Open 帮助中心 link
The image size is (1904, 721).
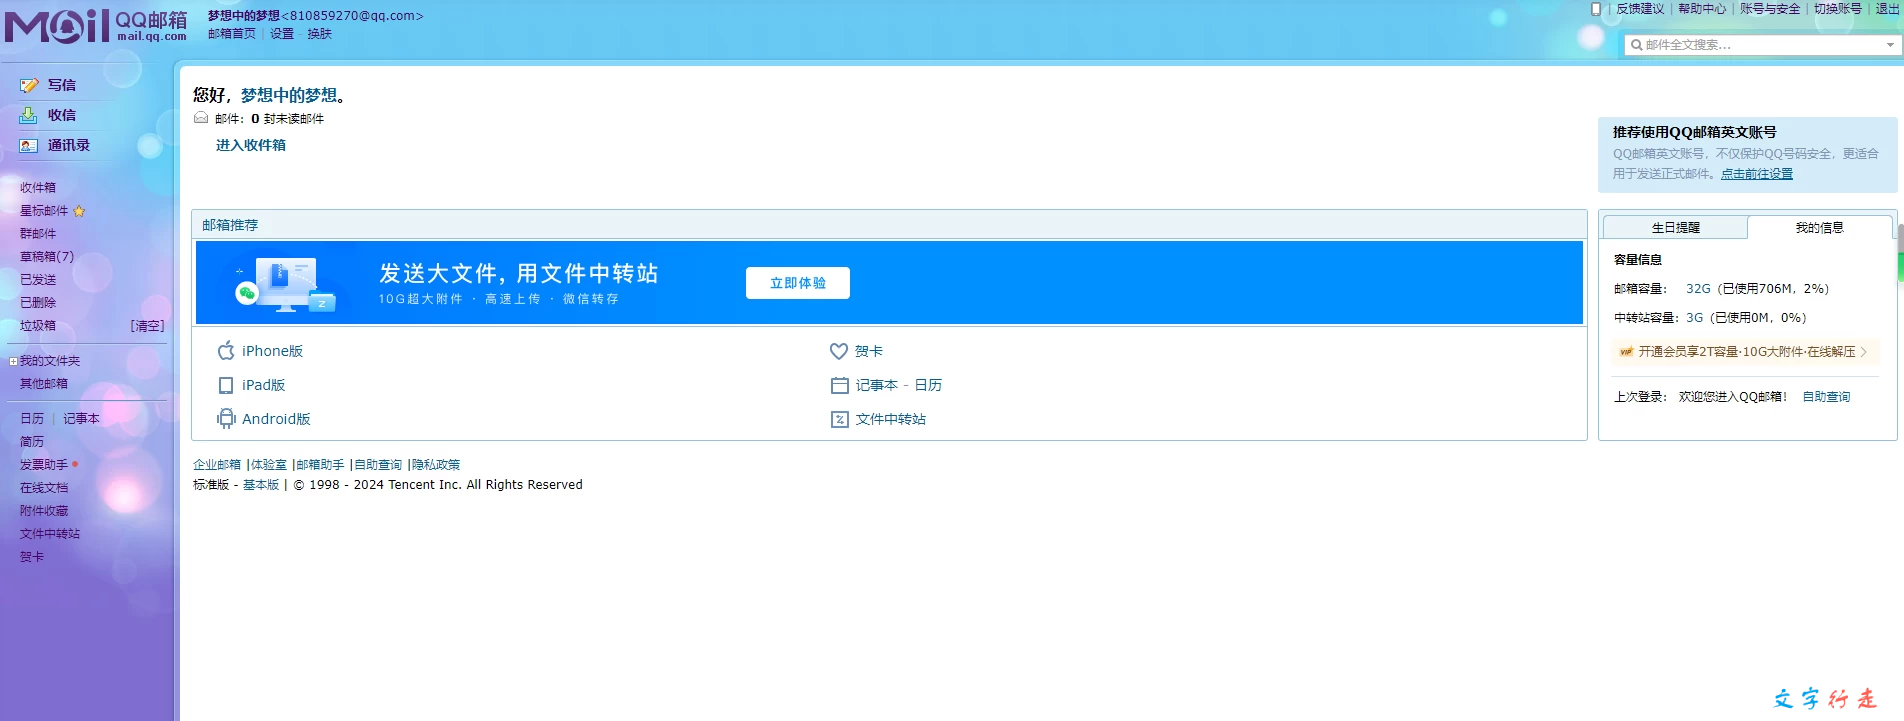click(1702, 9)
